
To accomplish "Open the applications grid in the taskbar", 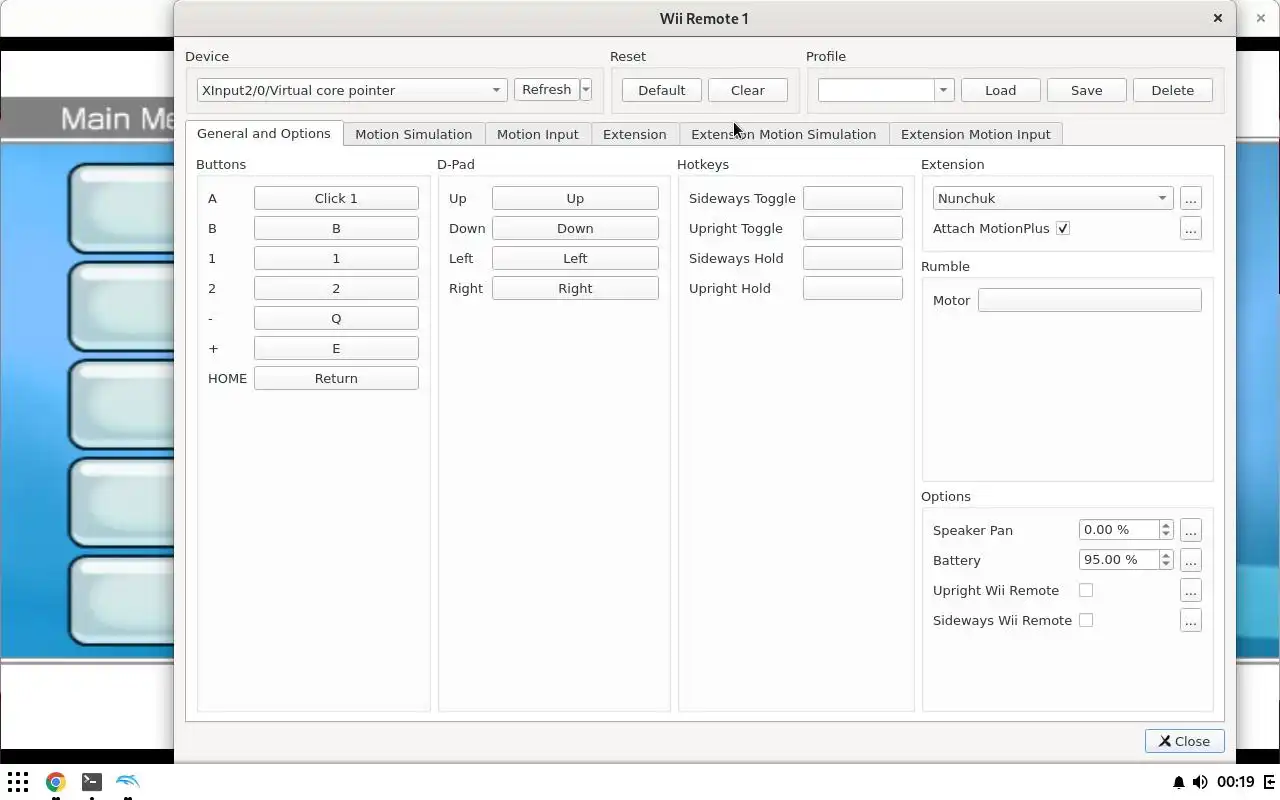I will click(x=18, y=782).
